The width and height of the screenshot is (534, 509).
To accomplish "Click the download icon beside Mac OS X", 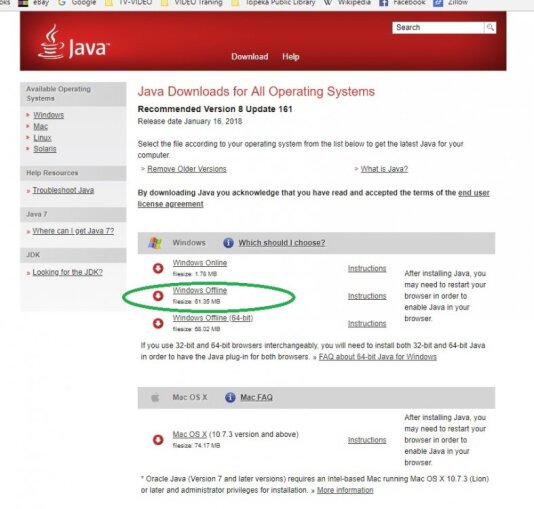I will 158,440.
